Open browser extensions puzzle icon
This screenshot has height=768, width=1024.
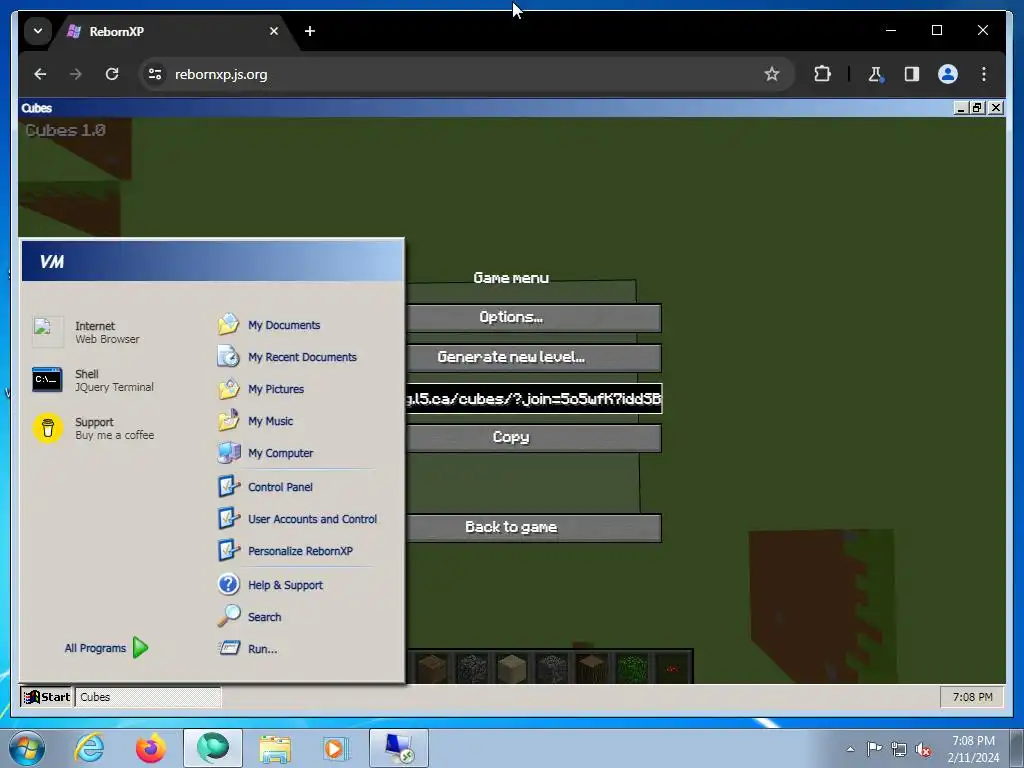click(x=822, y=74)
